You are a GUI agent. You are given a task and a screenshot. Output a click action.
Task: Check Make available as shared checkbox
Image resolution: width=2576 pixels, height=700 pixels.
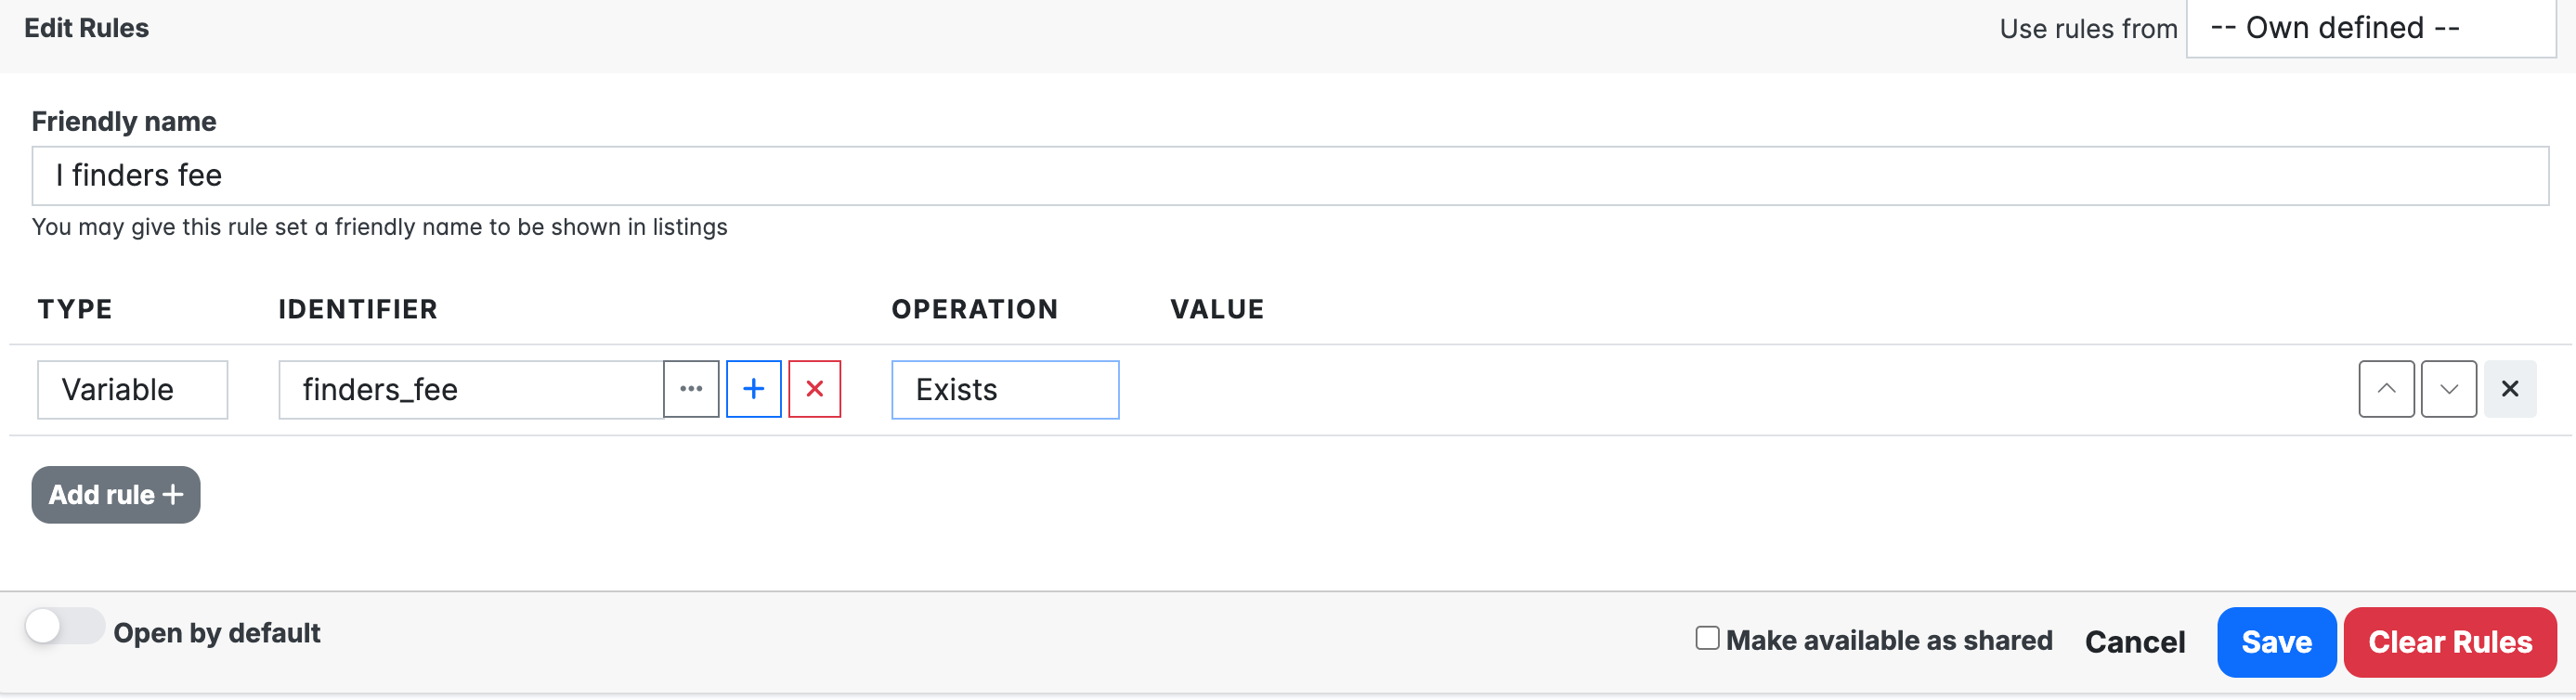[1707, 638]
